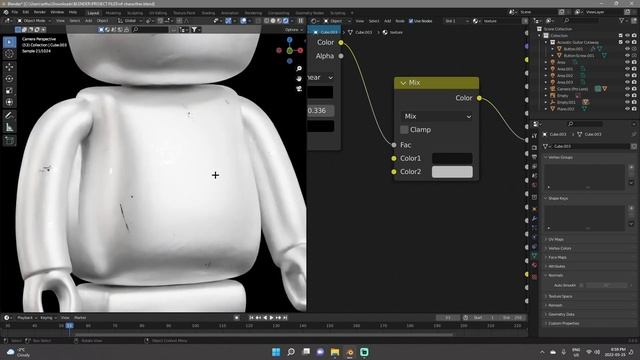The width and height of the screenshot is (640, 360).
Task: Toggle the camera view icon in viewport
Action: (x=299, y=88)
